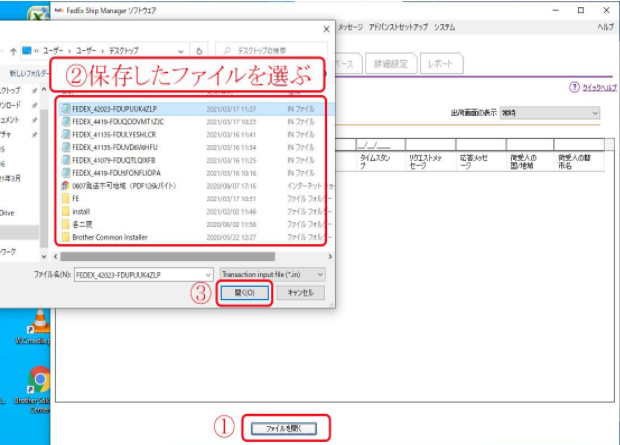Select file FEDEX_41079-FDUQTLQIXFB
The width and height of the screenshot is (620, 445).
pyautogui.click(x=197, y=160)
